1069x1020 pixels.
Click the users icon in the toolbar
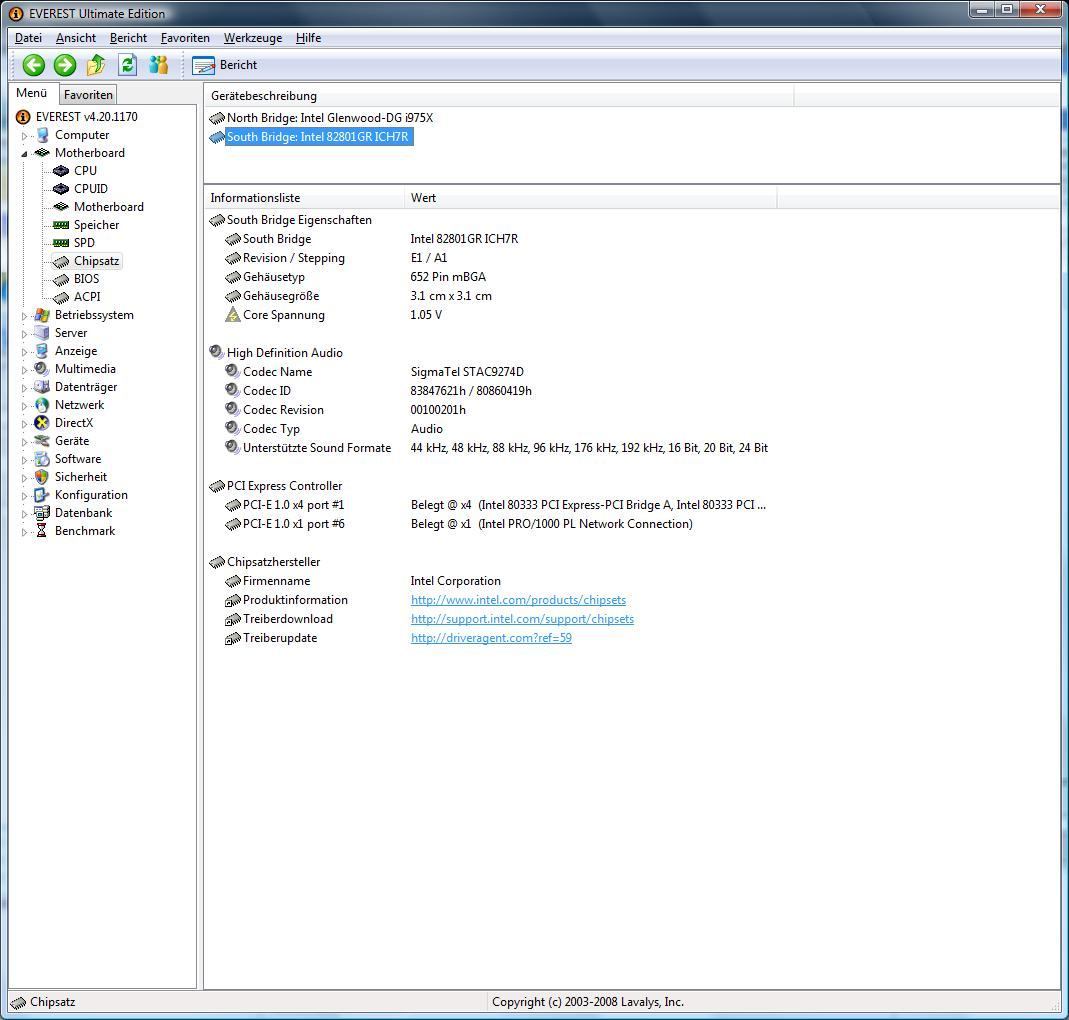[x=159, y=65]
